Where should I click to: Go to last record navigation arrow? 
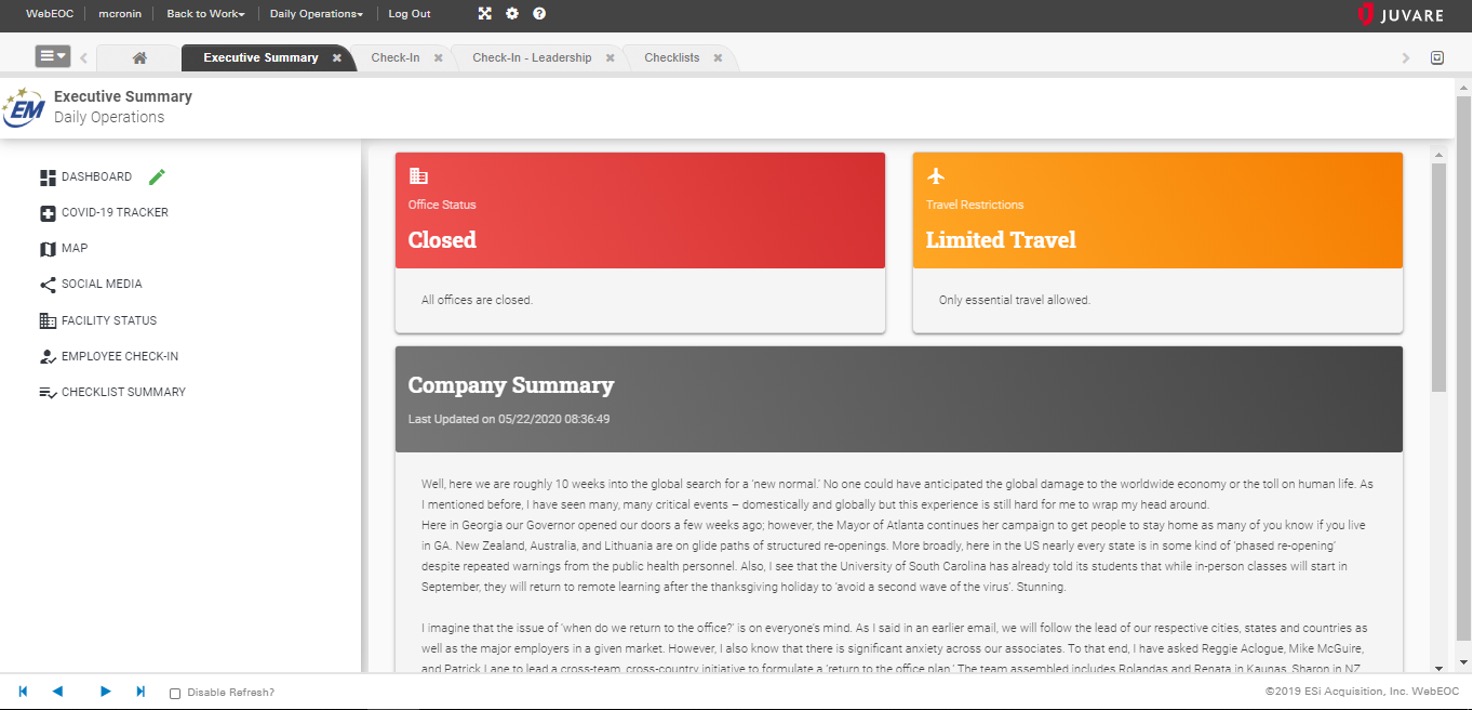coord(140,691)
